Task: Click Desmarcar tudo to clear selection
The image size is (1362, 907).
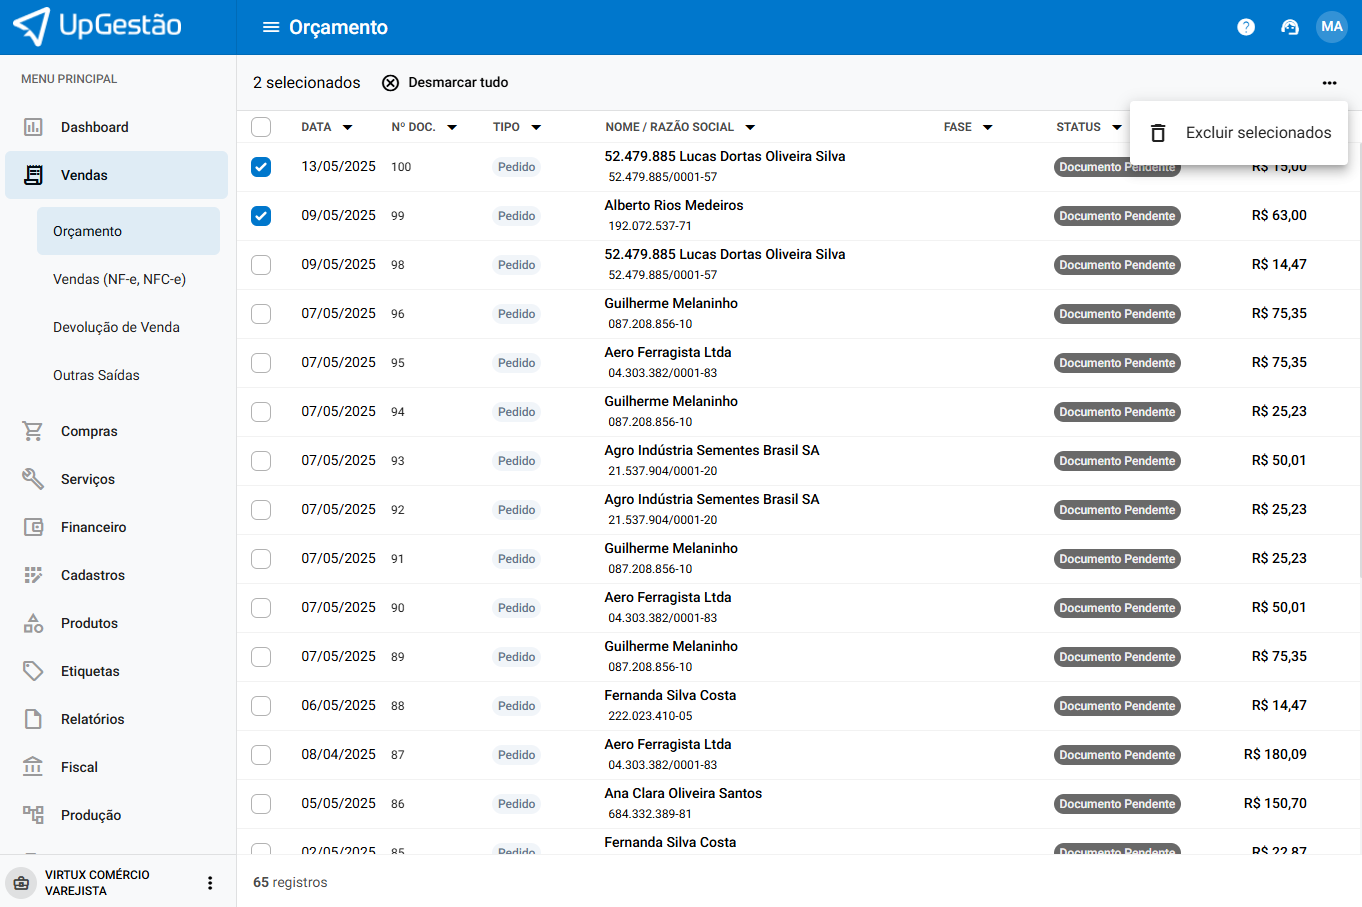Action: pos(445,83)
